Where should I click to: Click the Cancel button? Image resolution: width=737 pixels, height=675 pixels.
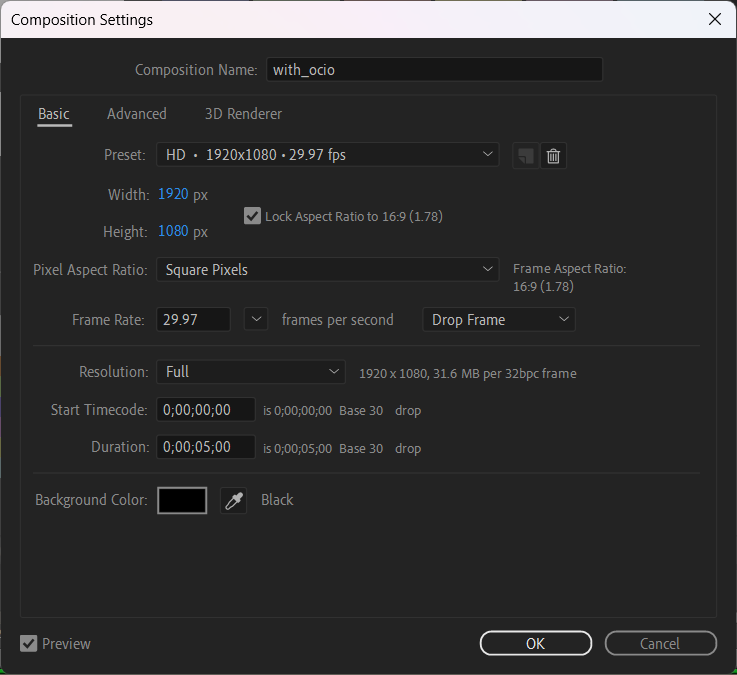coord(660,643)
